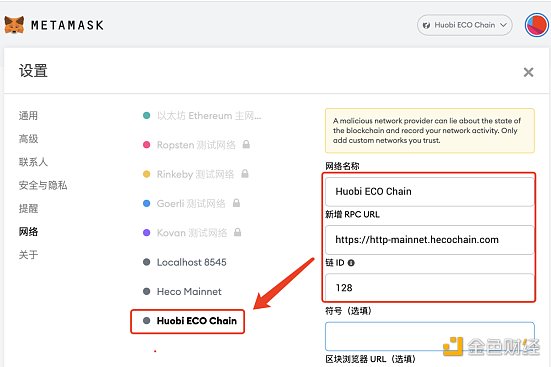
Task: Select the 以太坊 Ethereum 主网 network
Action: 202,116
